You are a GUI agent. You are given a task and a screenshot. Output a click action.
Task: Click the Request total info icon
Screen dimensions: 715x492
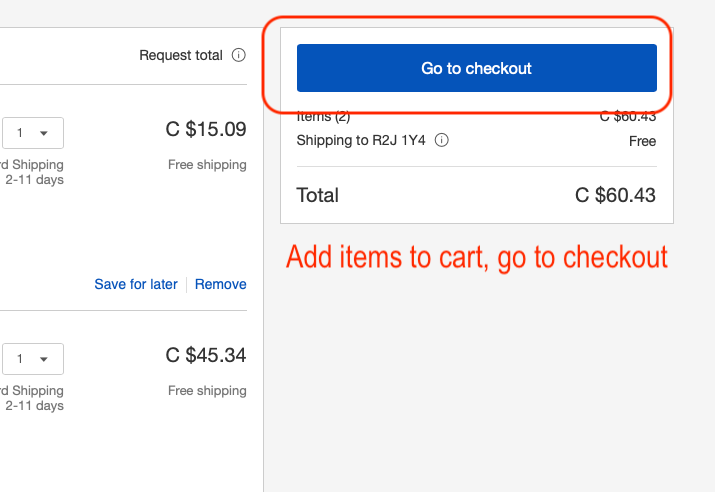point(238,56)
